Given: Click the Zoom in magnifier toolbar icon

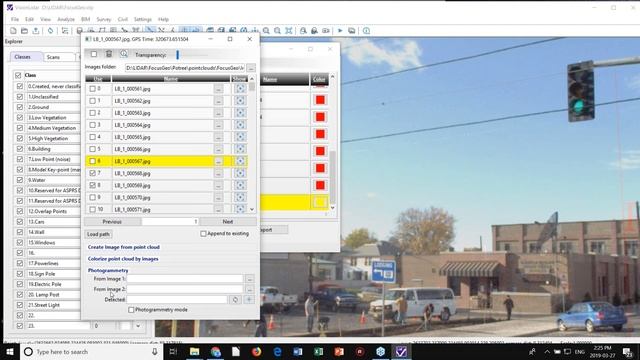Looking at the screenshot, I should point(266,31).
